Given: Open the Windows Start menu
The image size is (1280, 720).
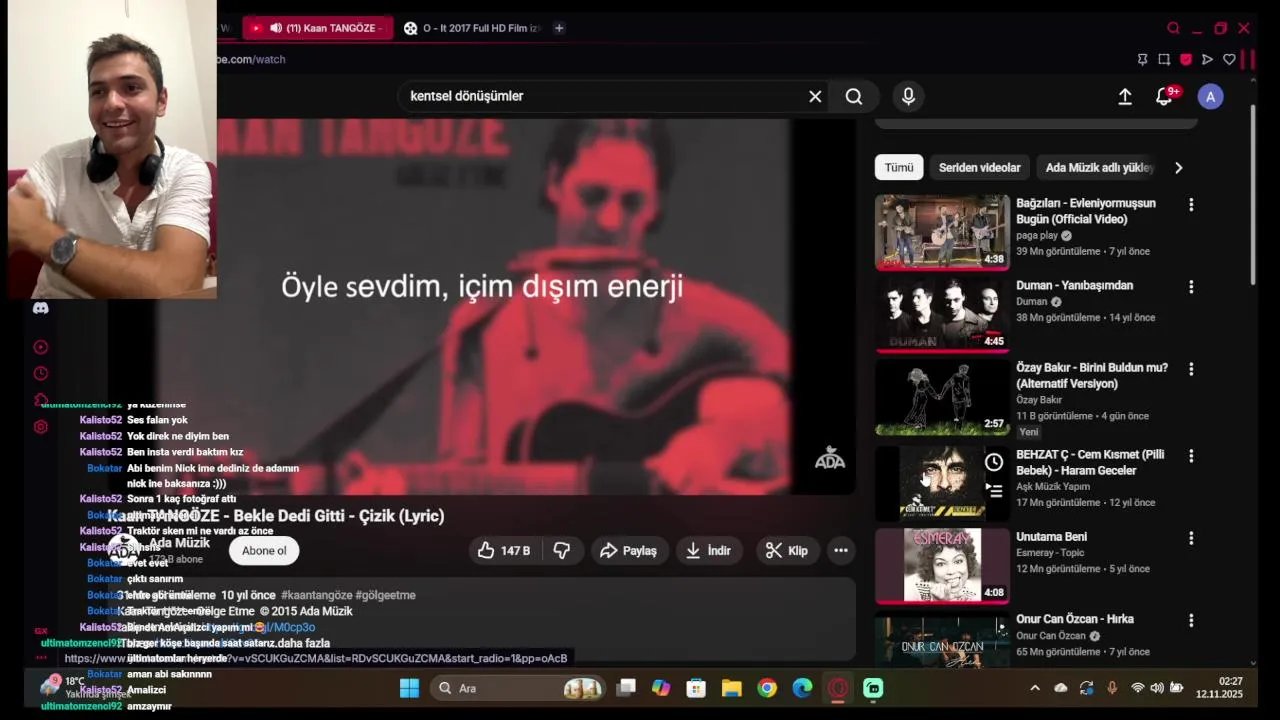Looking at the screenshot, I should click(x=409, y=688).
